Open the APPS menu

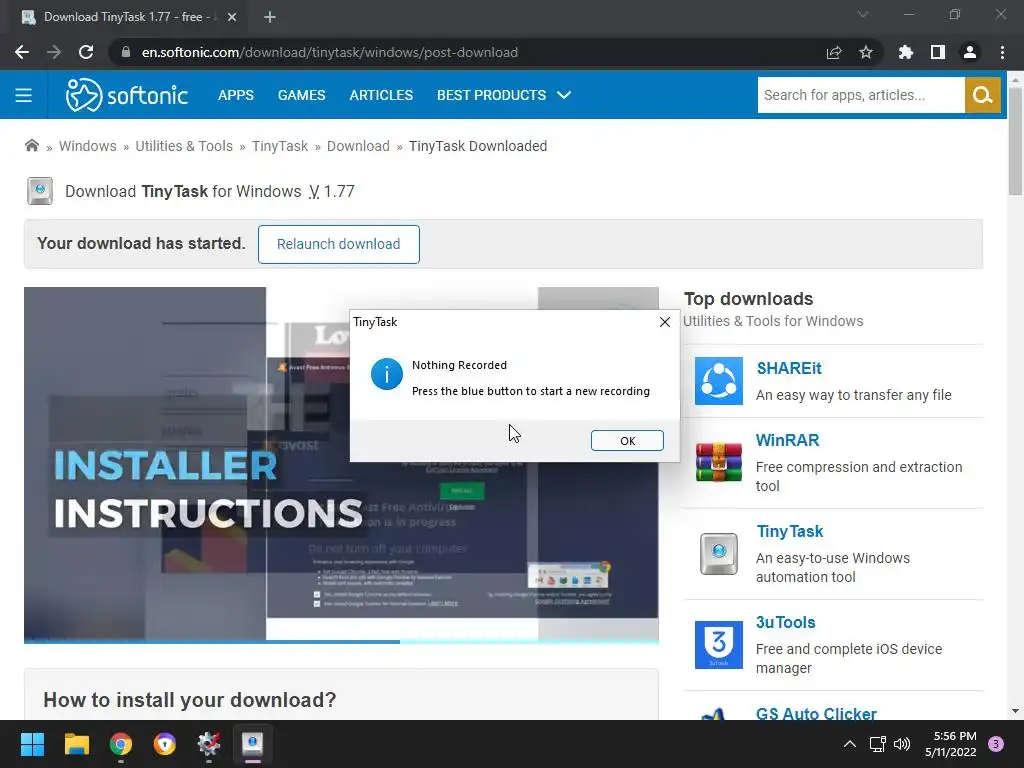pos(236,95)
